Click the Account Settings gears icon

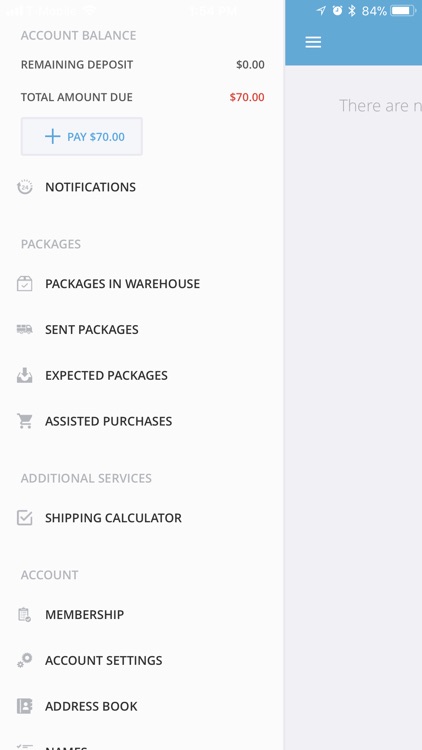coord(24,660)
